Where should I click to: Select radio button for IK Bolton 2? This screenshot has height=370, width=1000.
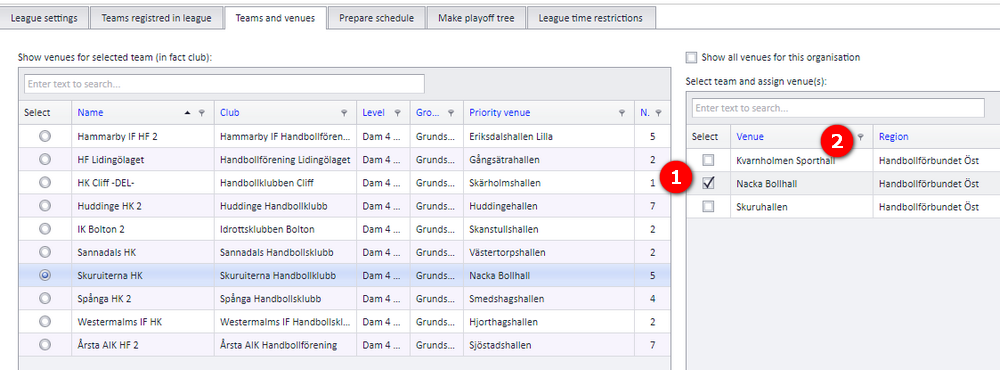pos(45,229)
